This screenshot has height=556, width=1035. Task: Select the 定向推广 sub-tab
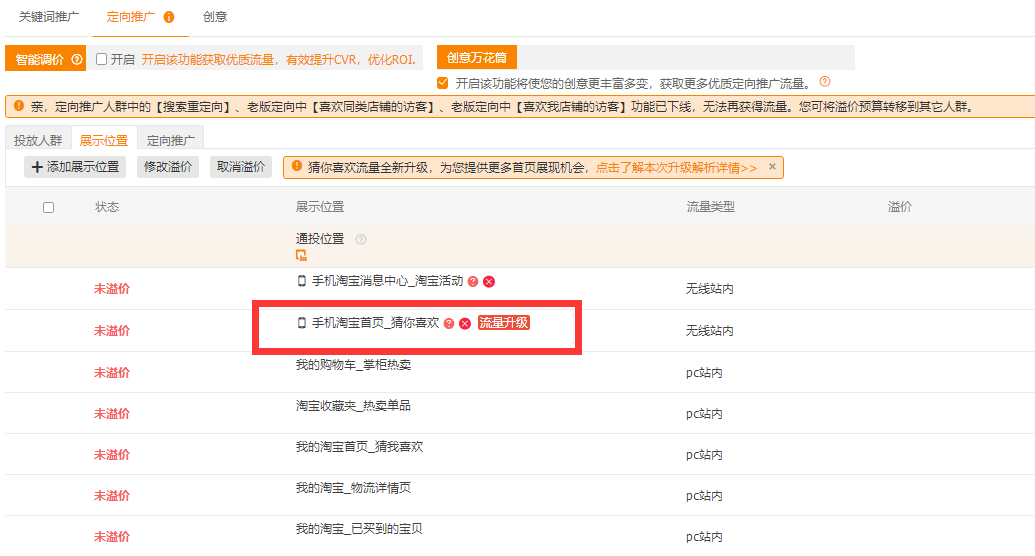pyautogui.click(x=171, y=140)
